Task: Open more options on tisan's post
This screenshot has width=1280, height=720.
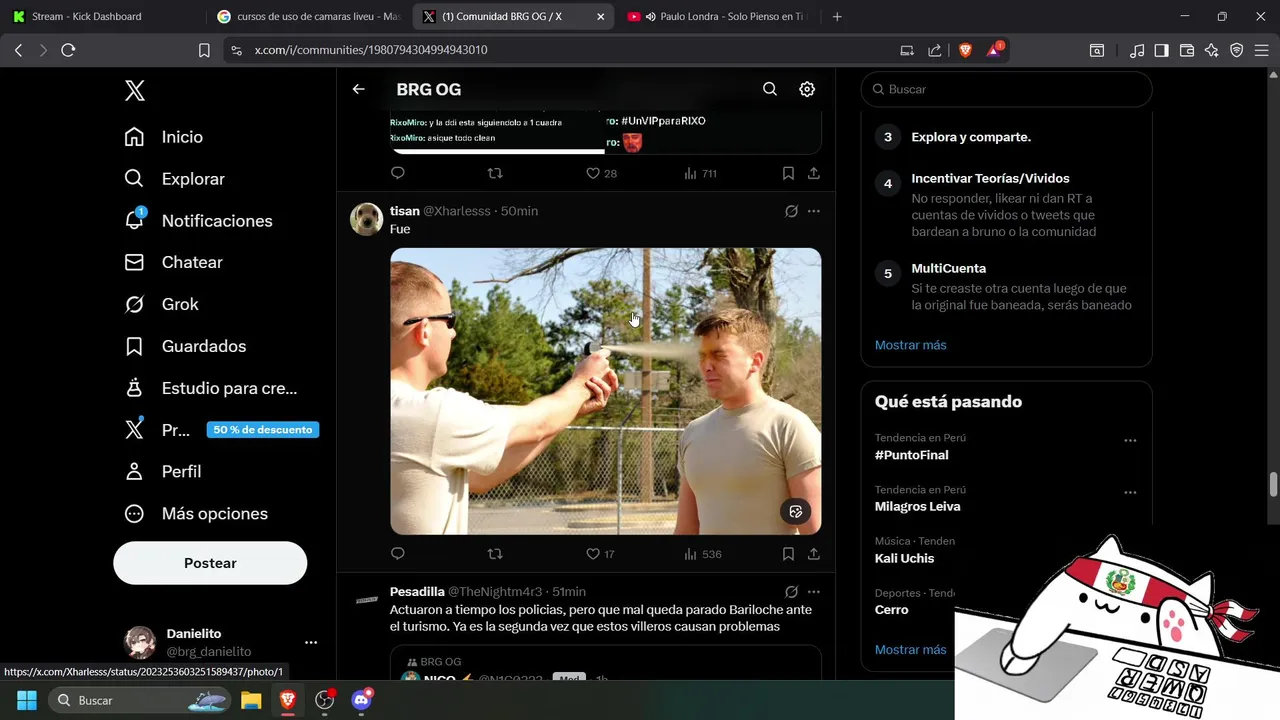Action: click(814, 211)
